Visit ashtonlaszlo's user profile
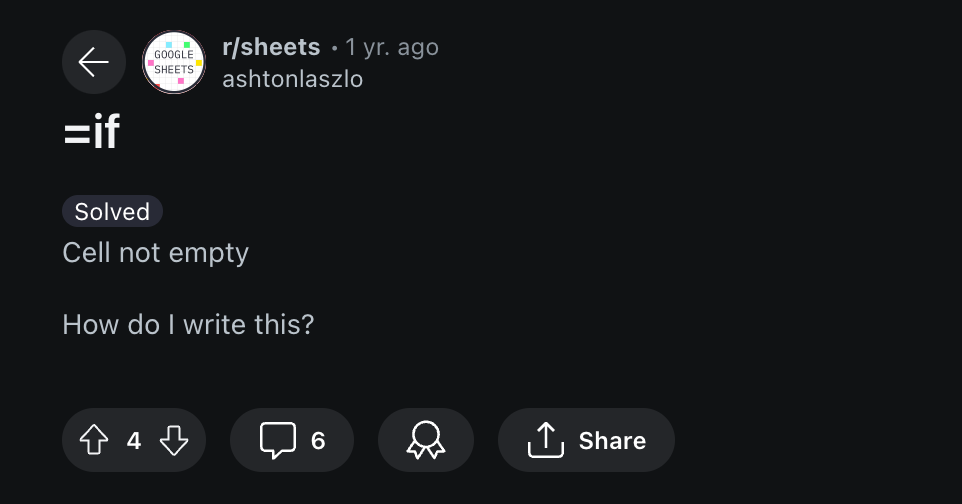Image resolution: width=962 pixels, height=504 pixels. click(292, 78)
